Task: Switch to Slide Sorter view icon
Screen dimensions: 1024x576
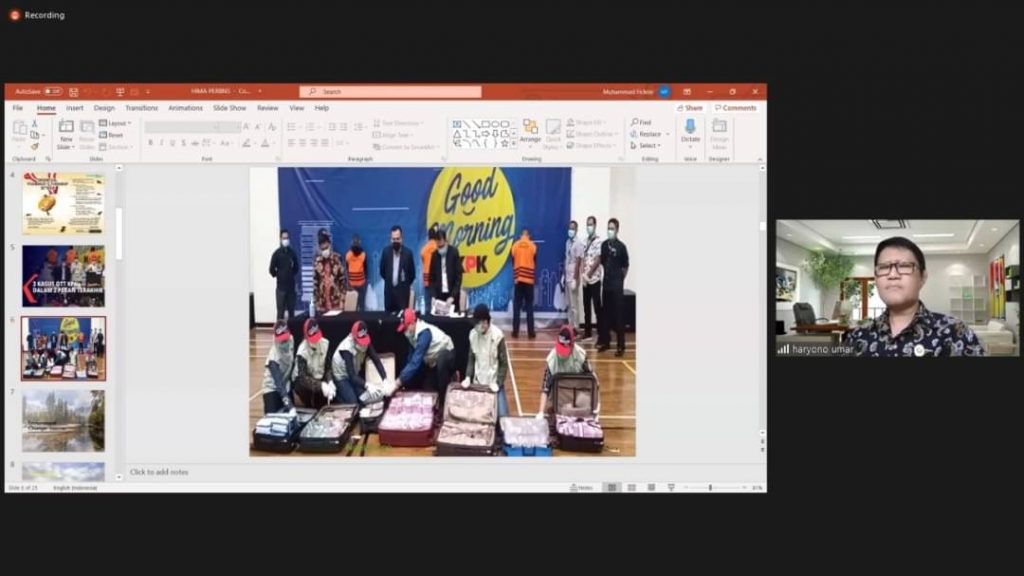Action: (x=632, y=488)
